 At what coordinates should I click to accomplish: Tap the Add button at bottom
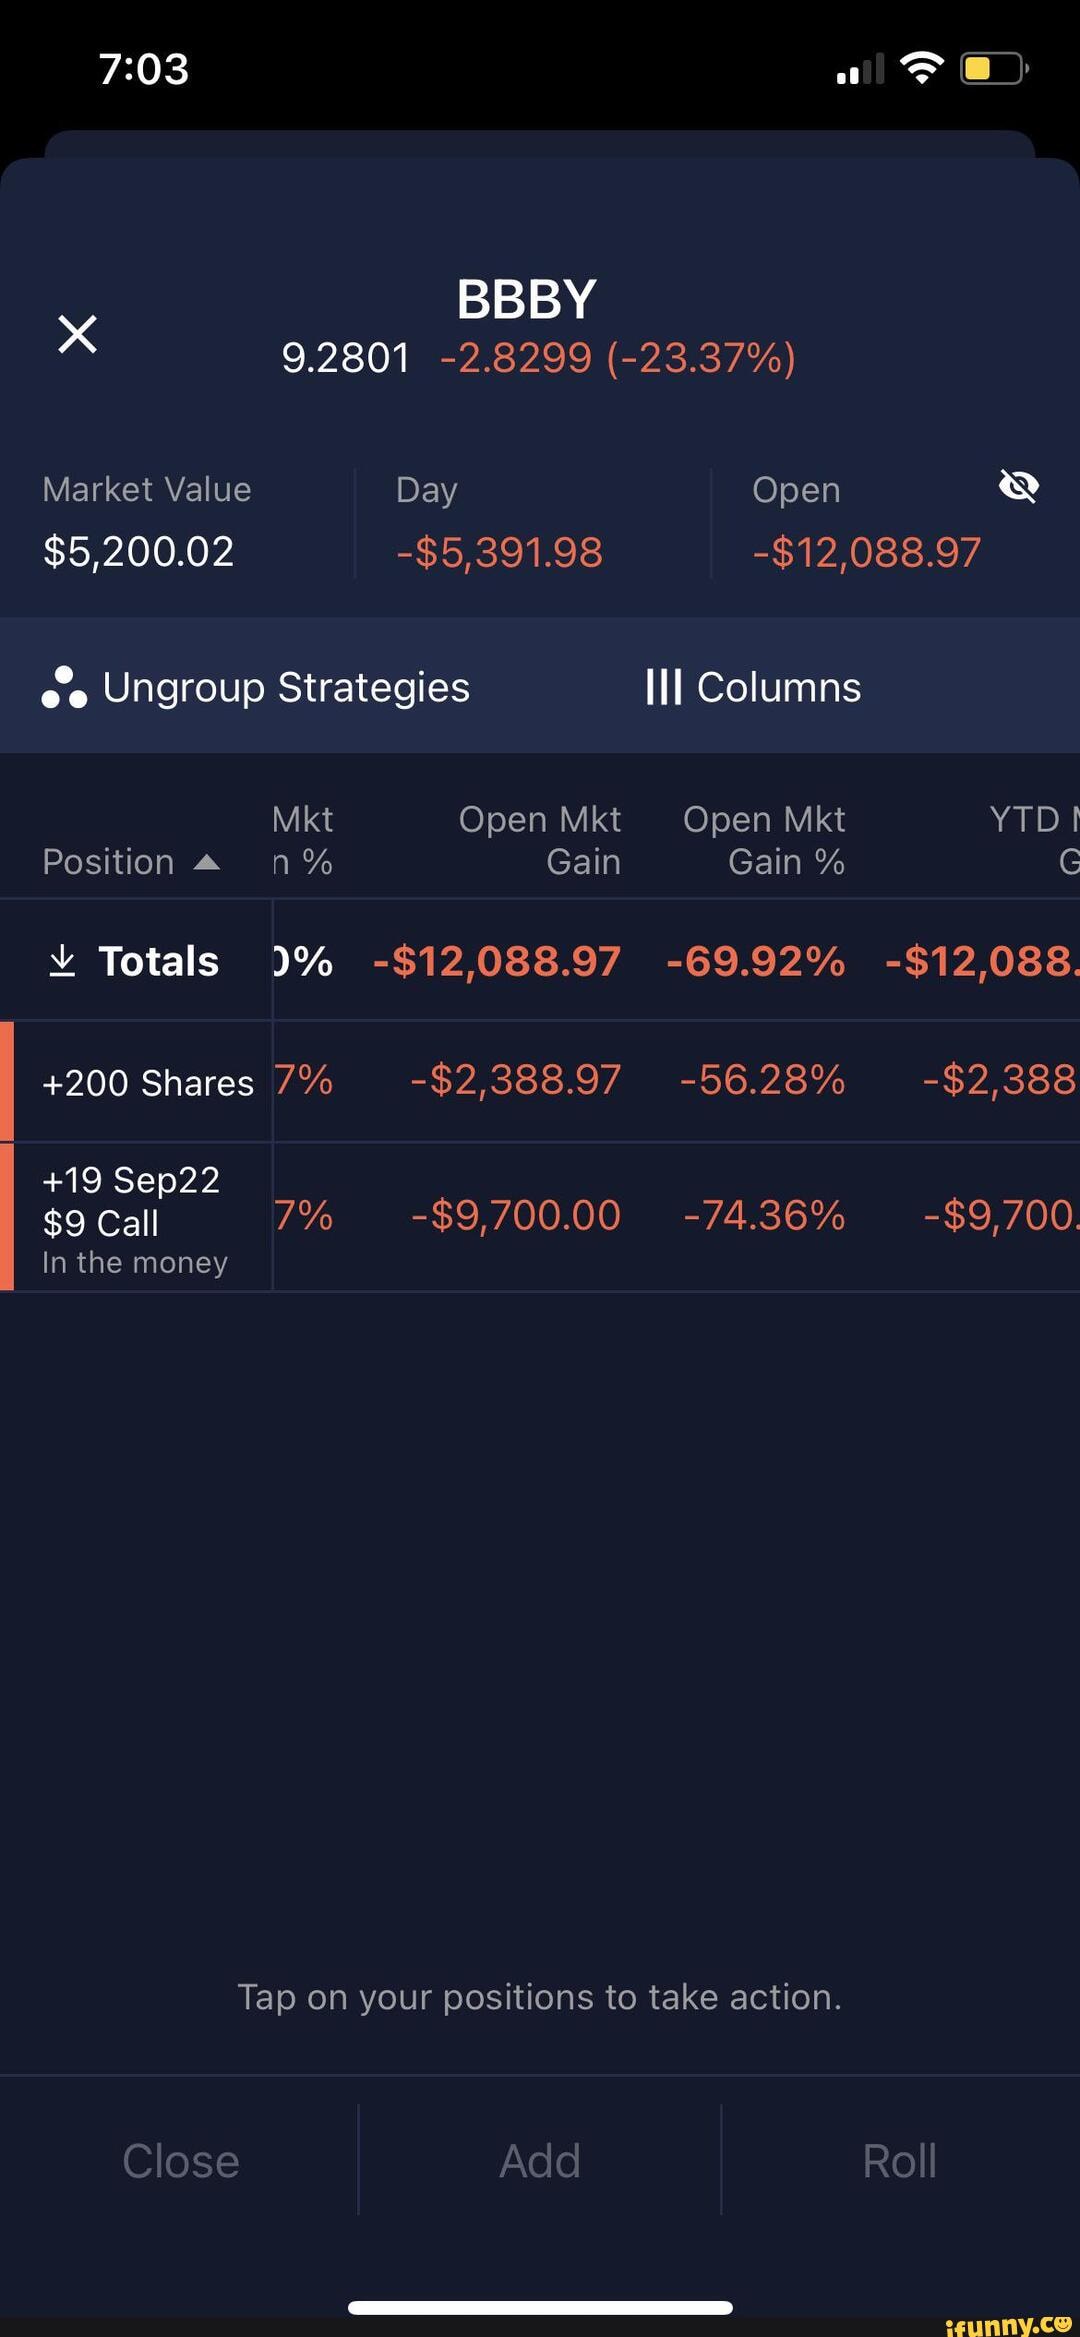coord(540,2161)
